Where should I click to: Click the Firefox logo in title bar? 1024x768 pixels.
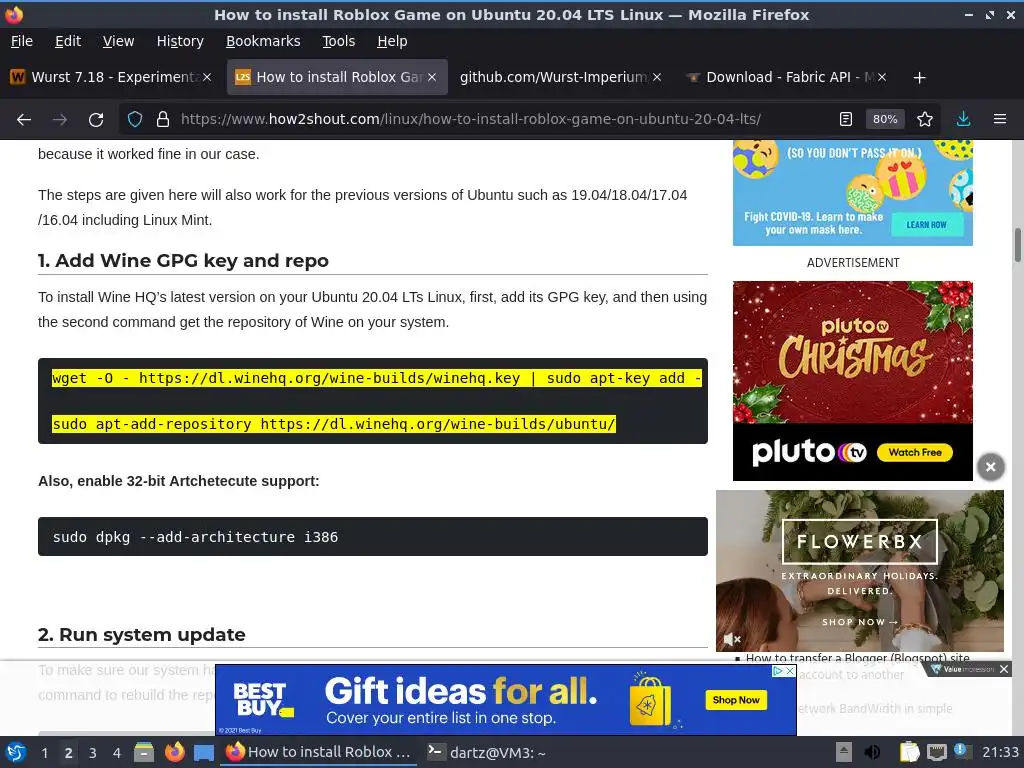[14, 14]
